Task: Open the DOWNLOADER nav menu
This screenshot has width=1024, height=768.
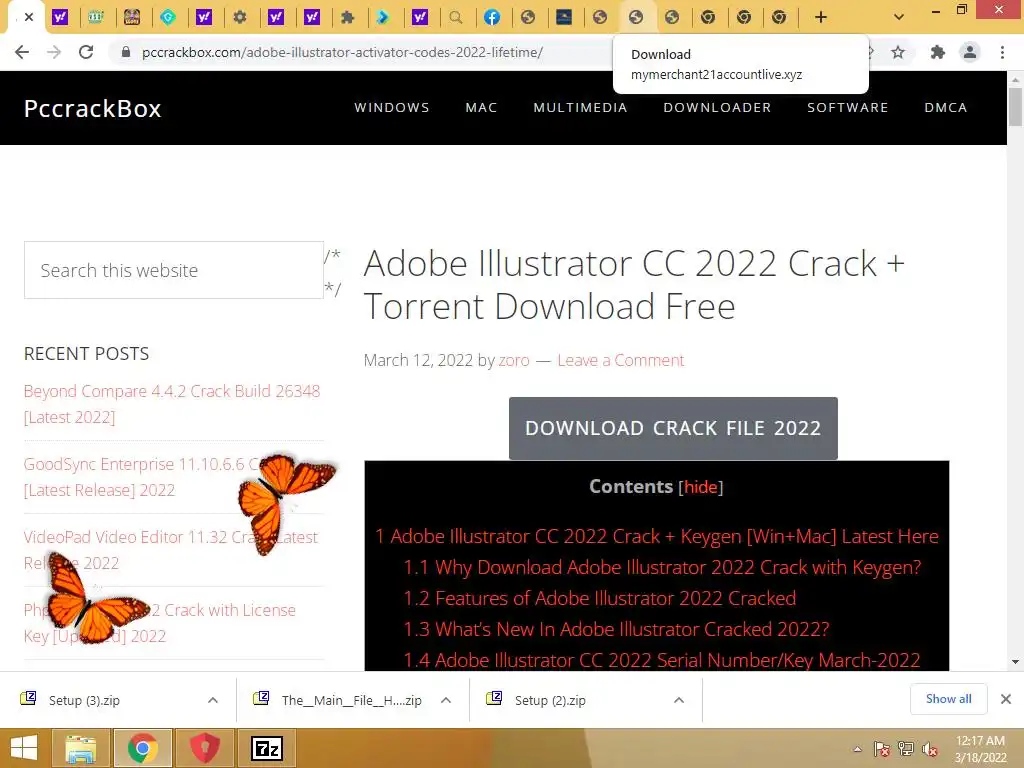Action: point(717,108)
